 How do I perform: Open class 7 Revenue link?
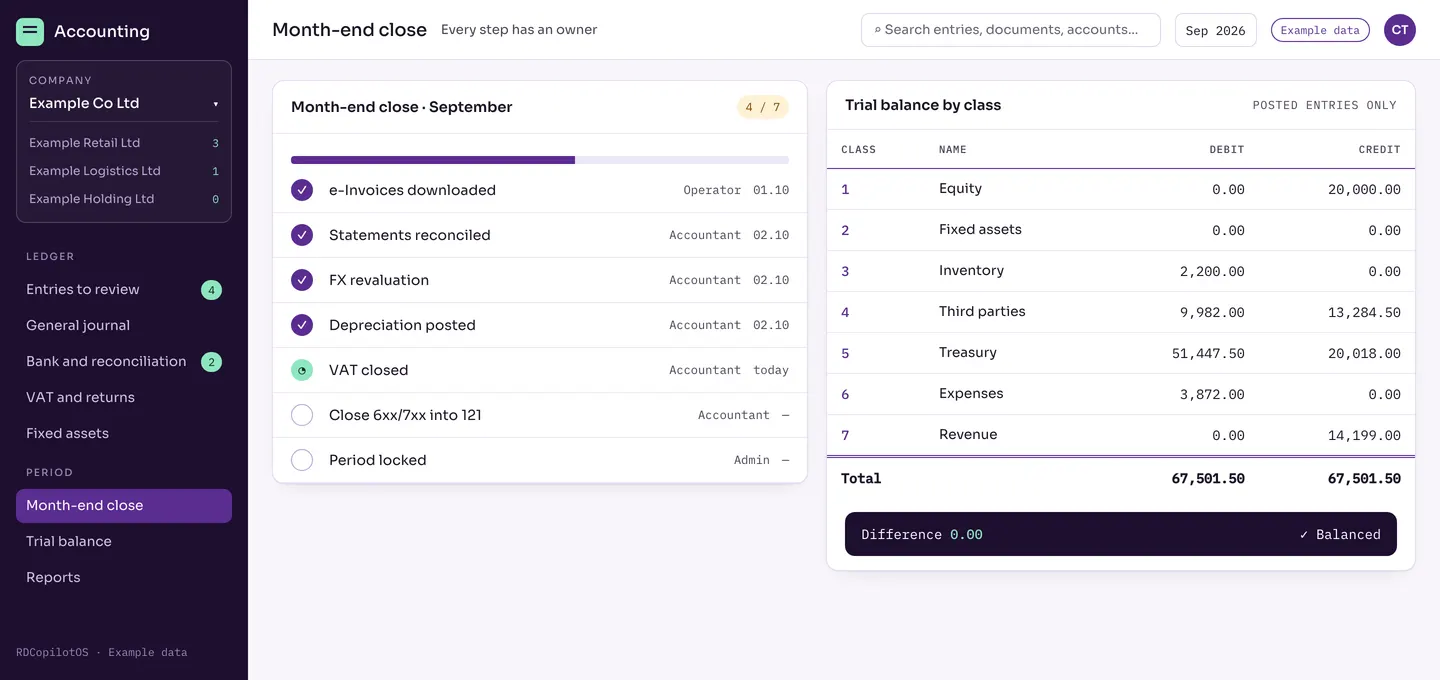(x=845, y=435)
